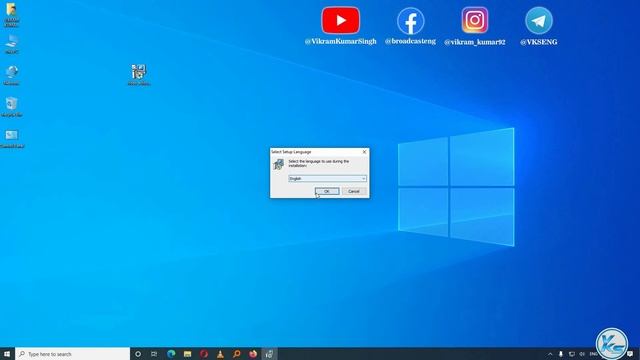
Task: Launch VLC media player from the taskbar
Action: point(220,354)
